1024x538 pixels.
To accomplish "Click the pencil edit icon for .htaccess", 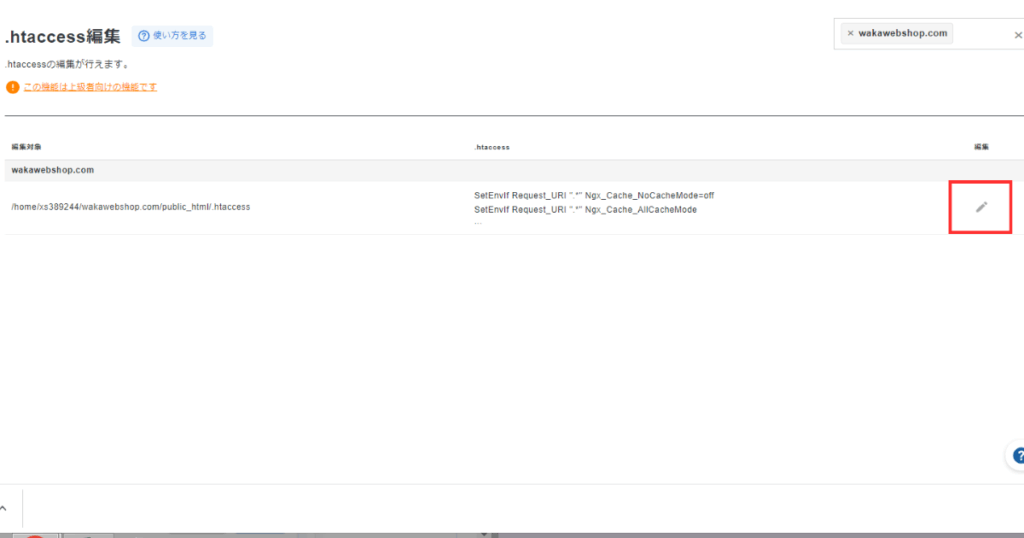I will tap(981, 207).
